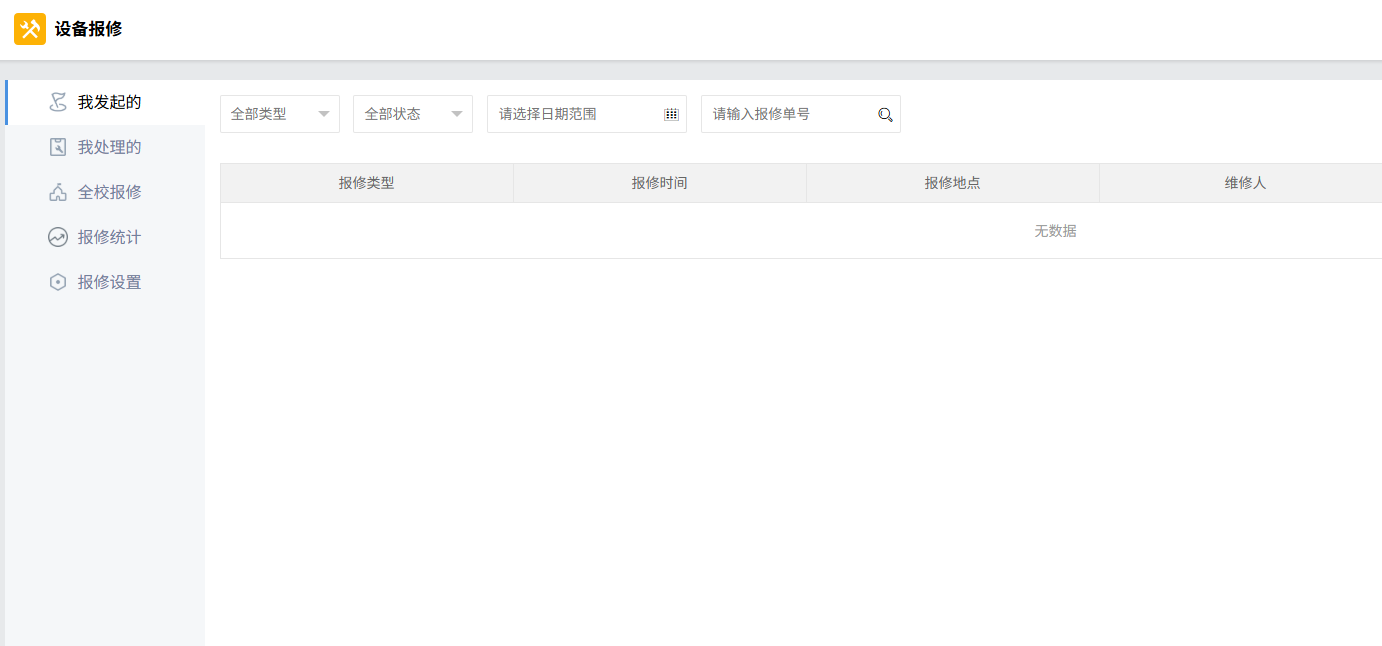
Task: Select the 我发起的 menu label
Action: coord(110,102)
